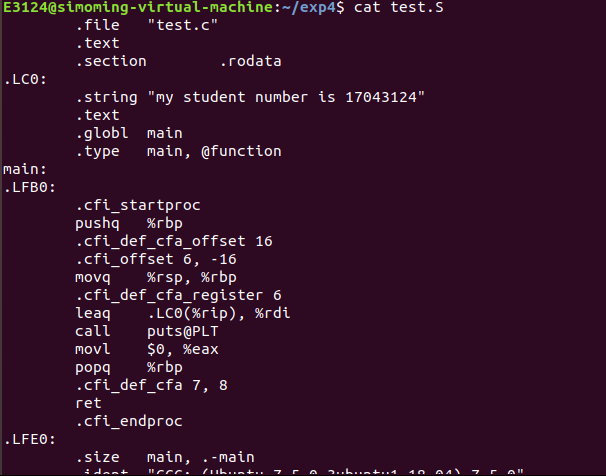The height and width of the screenshot is (476, 606).
Task: Click the .section .rodata line
Action: click(x=178, y=62)
